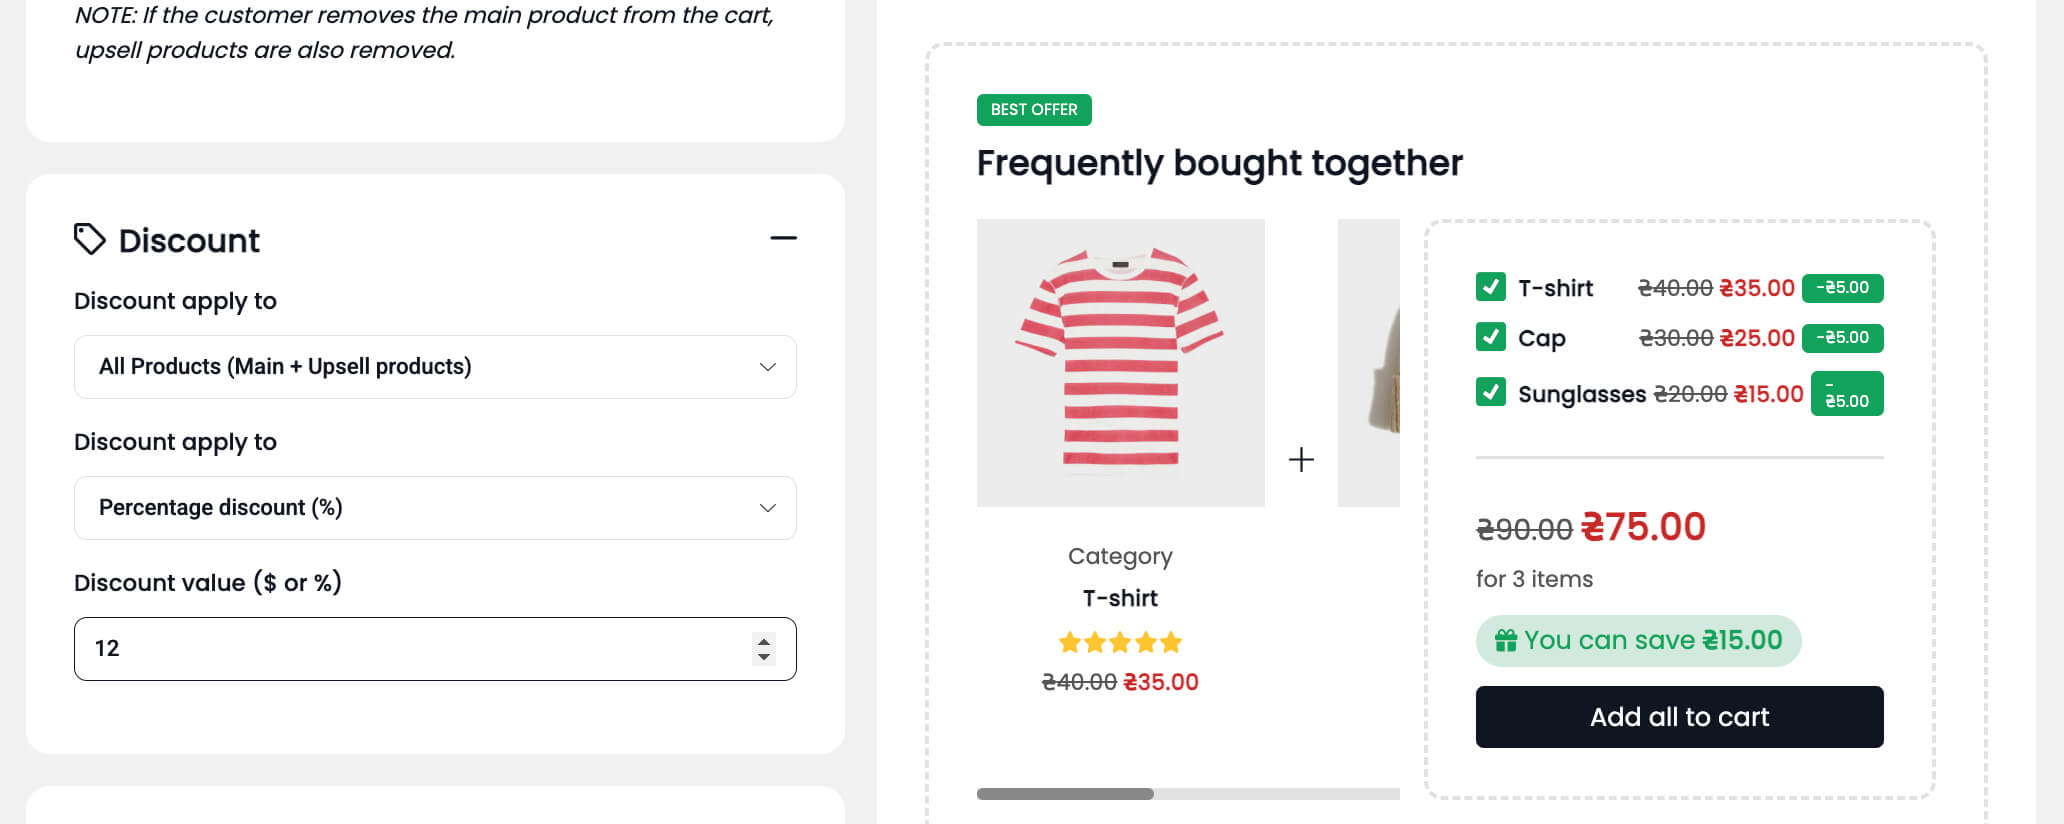Image resolution: width=2064 pixels, height=824 pixels.
Task: Click the Discount tag icon
Action: point(89,239)
